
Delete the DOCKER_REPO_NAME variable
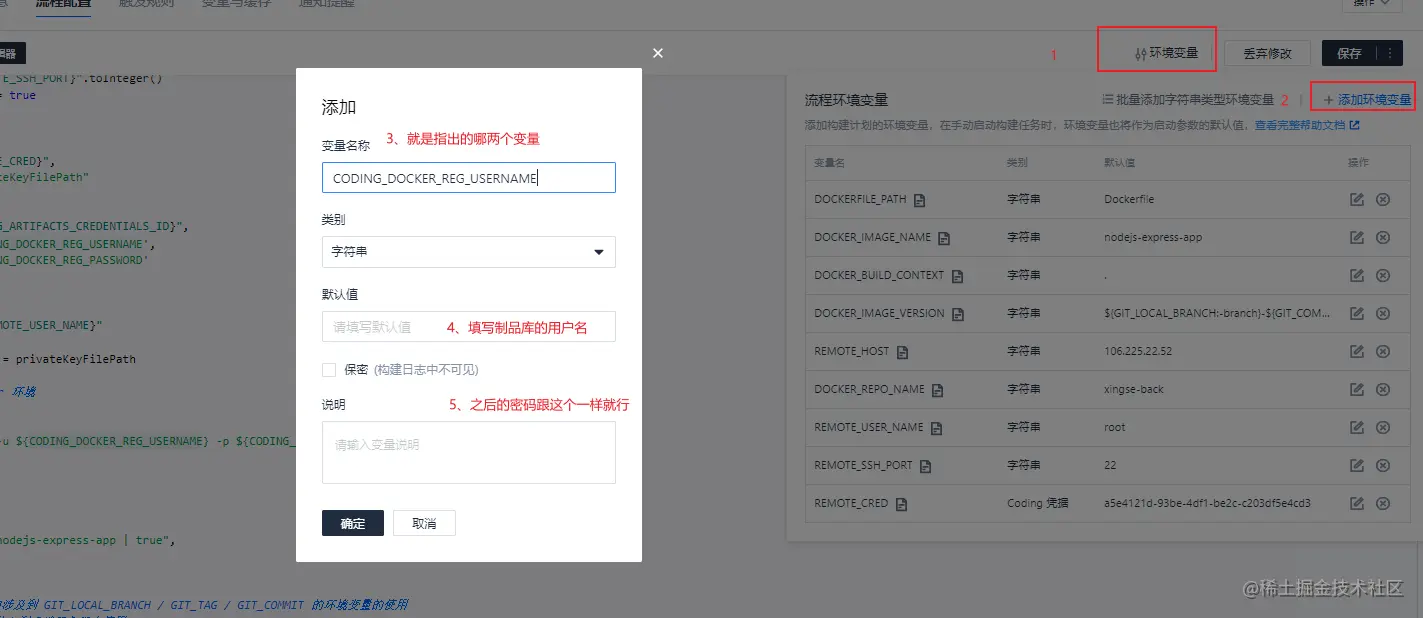[1383, 390]
